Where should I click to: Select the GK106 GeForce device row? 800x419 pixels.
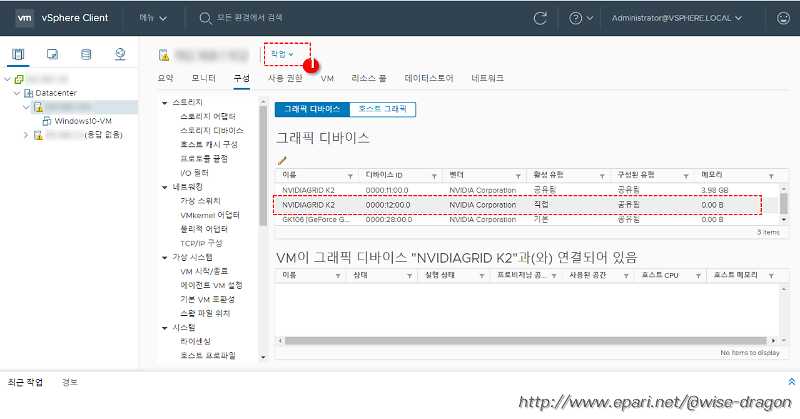[x=527, y=219]
